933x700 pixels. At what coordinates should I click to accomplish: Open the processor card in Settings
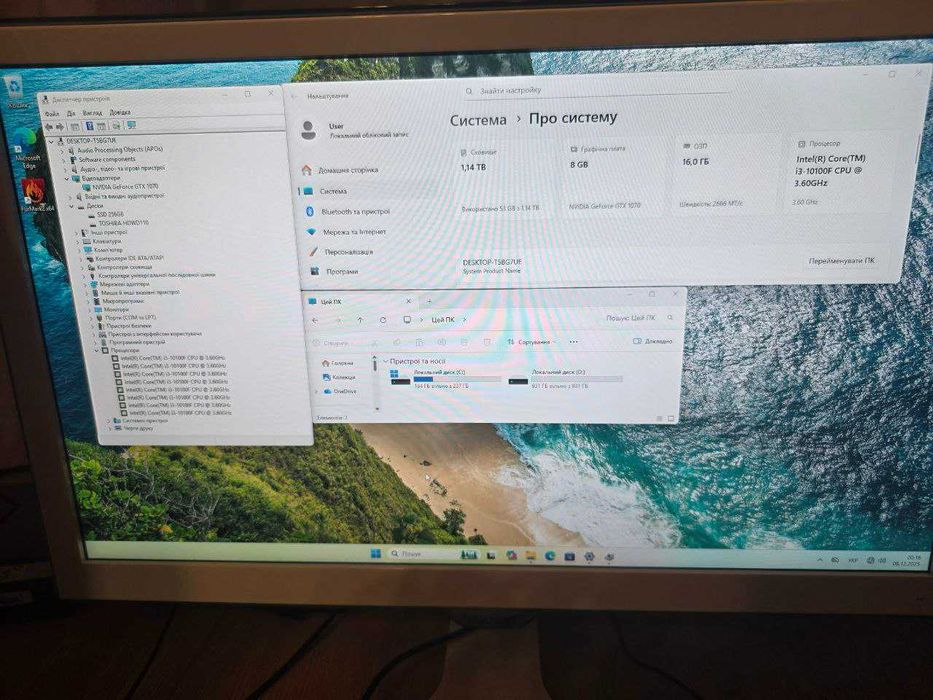pos(839,174)
